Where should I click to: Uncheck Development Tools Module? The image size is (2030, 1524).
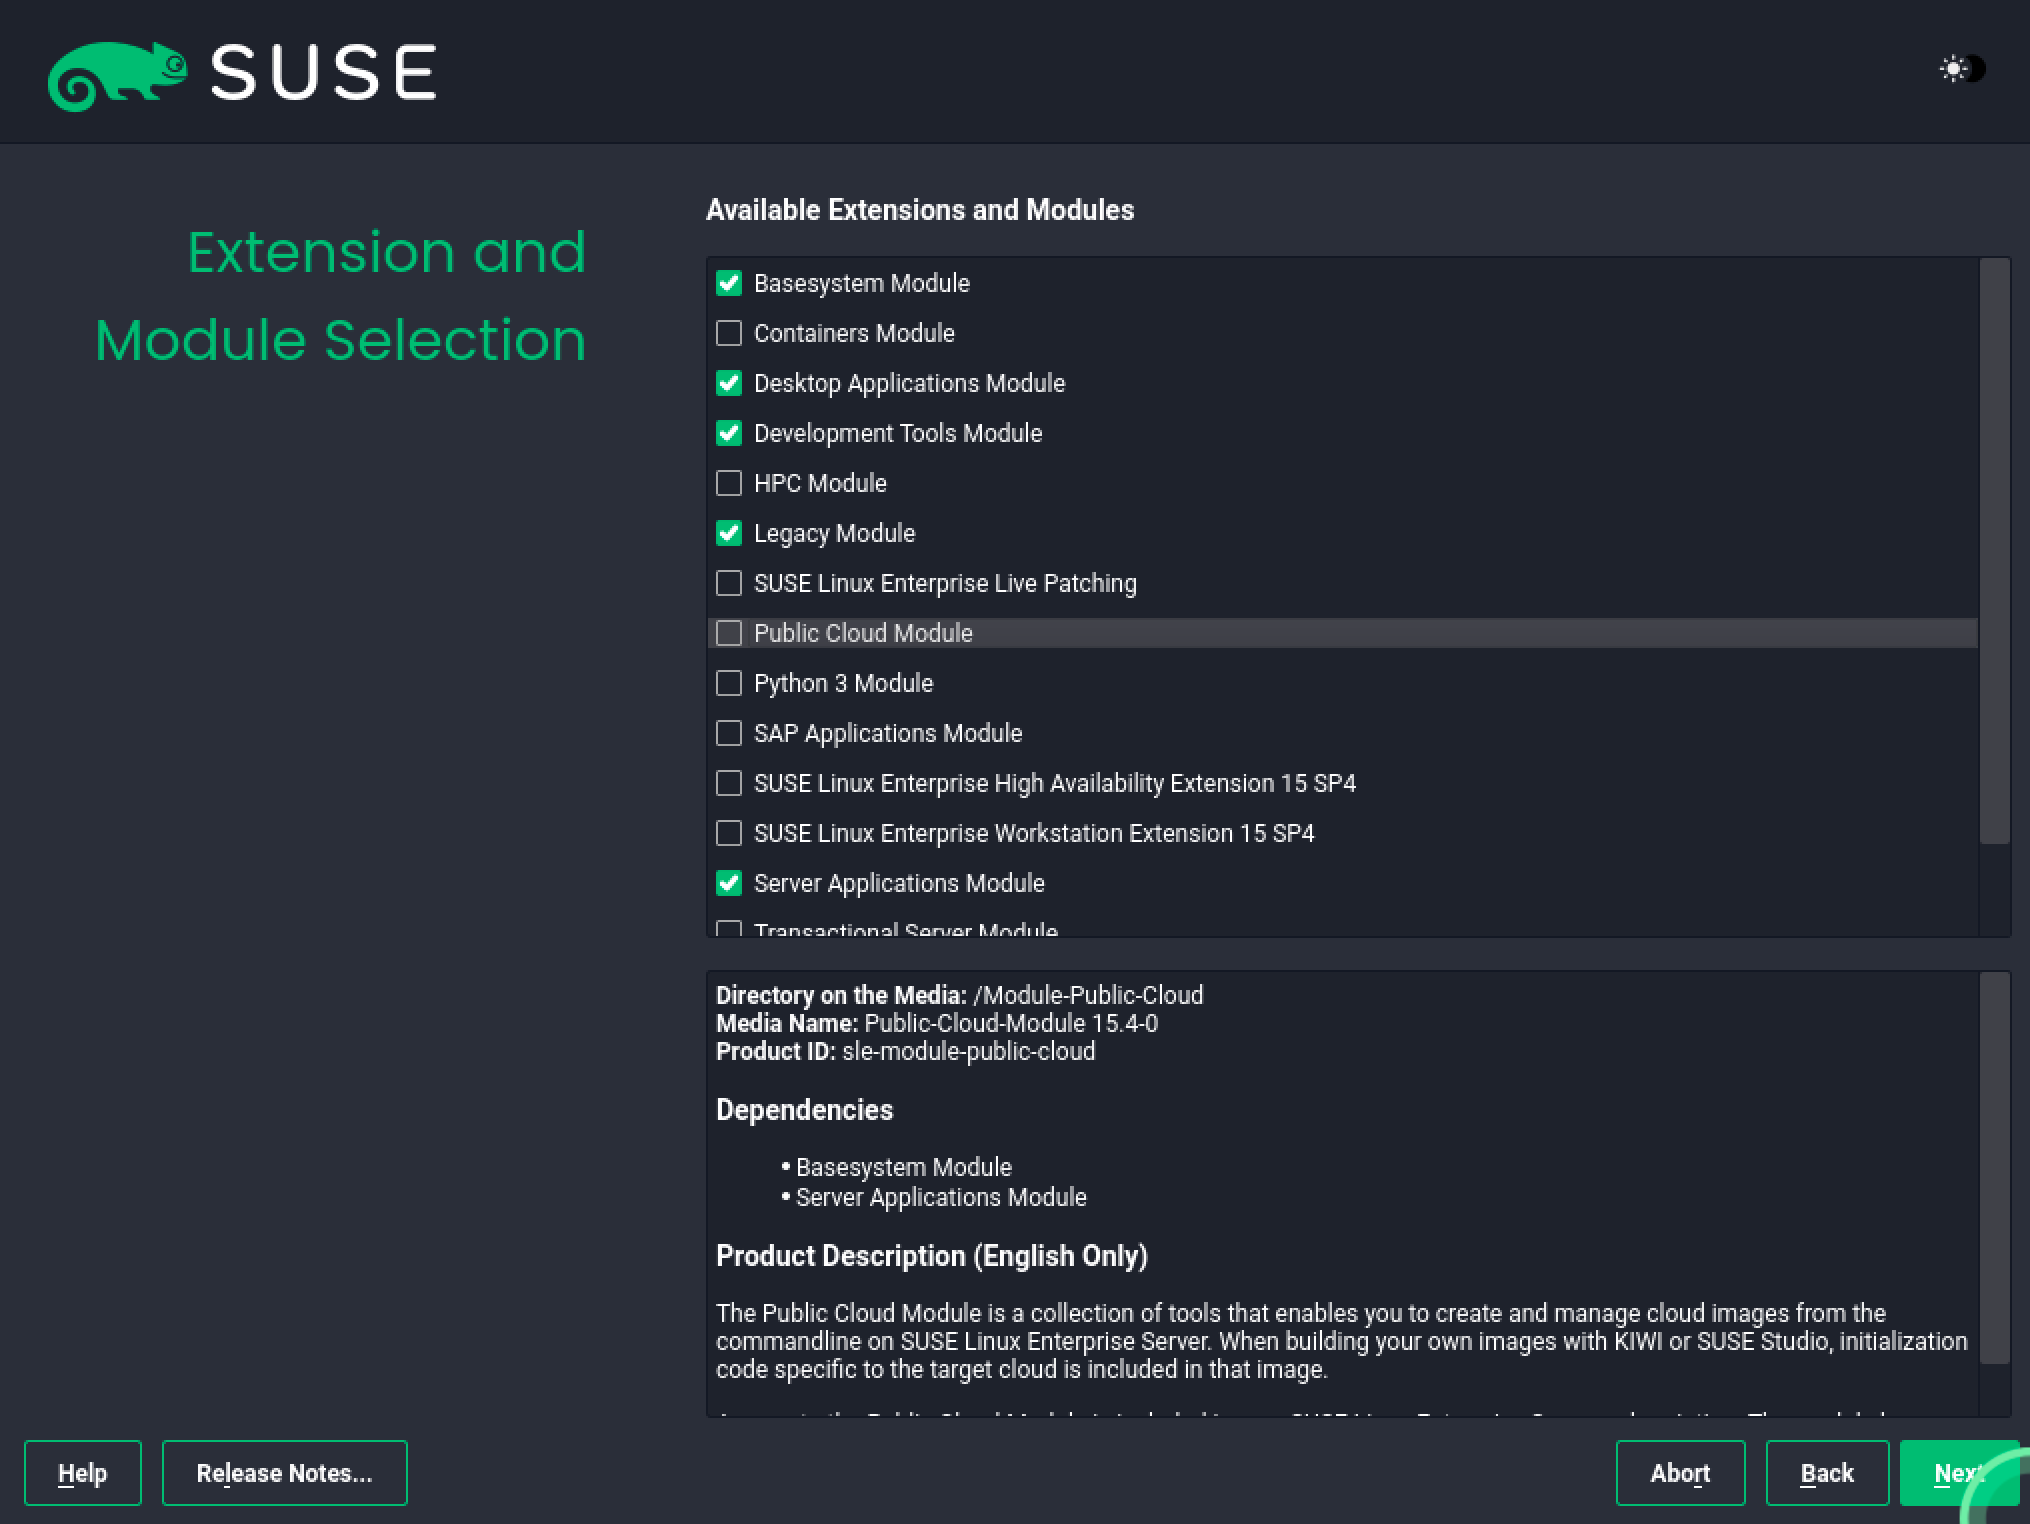pyautogui.click(x=729, y=433)
